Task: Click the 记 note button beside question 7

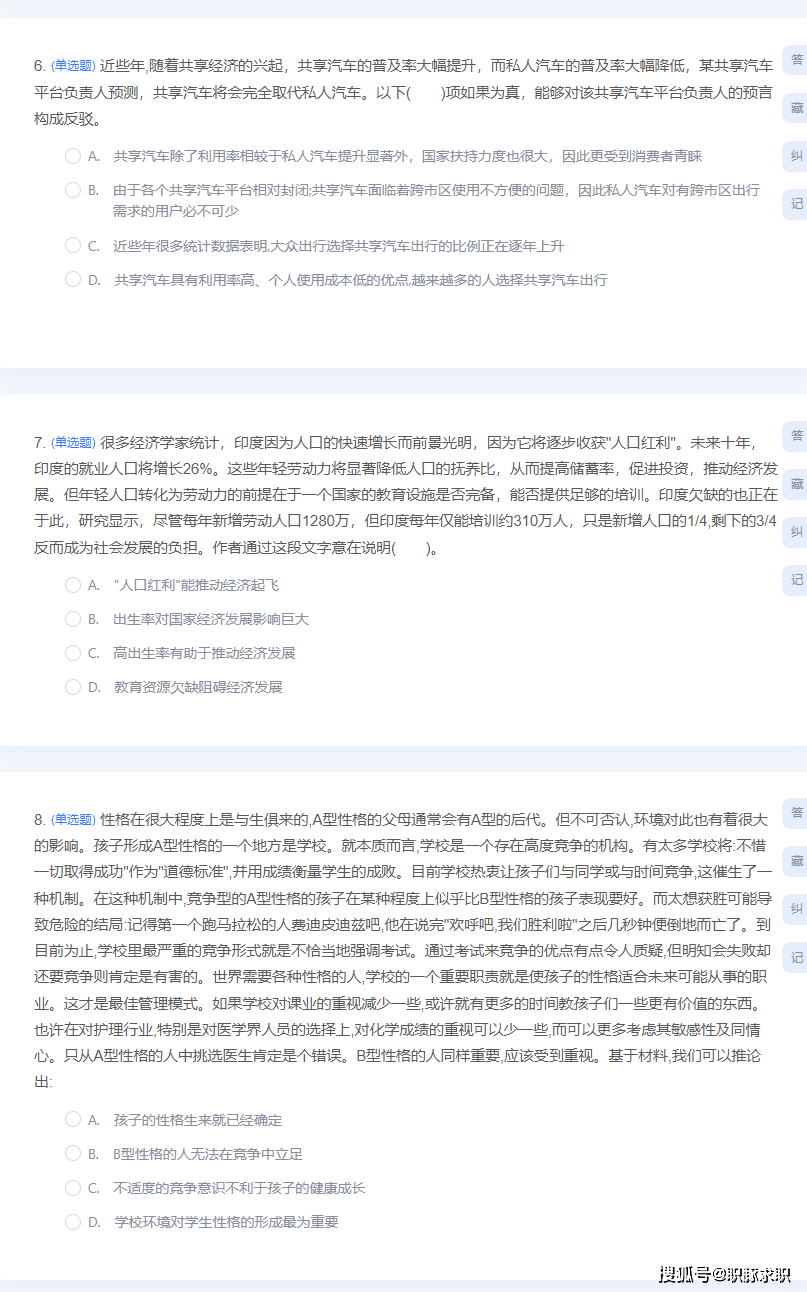Action: (796, 580)
